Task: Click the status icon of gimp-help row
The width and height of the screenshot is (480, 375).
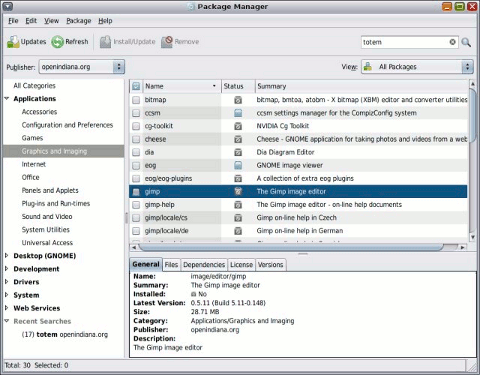Action: tap(238, 205)
